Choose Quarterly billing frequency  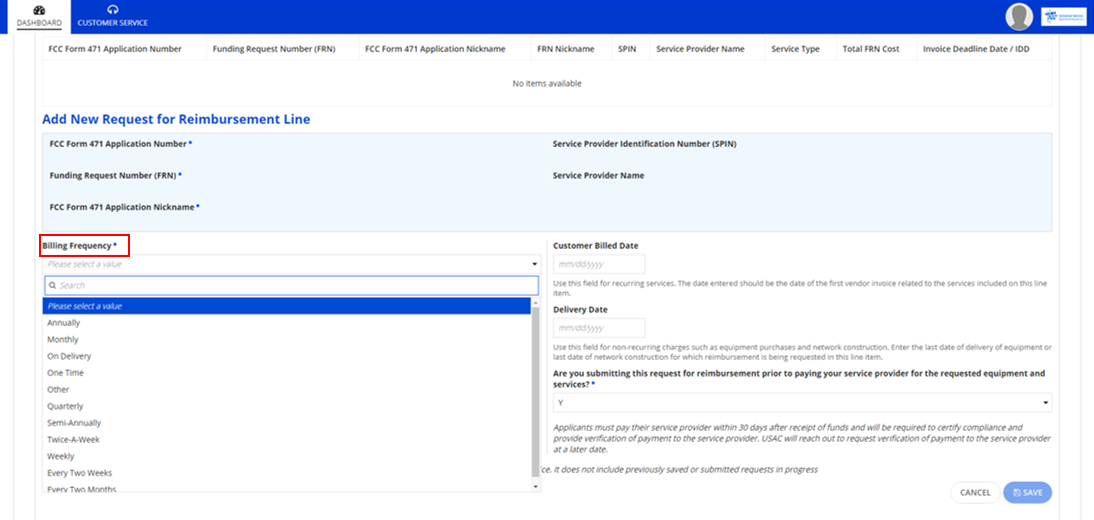click(287, 406)
